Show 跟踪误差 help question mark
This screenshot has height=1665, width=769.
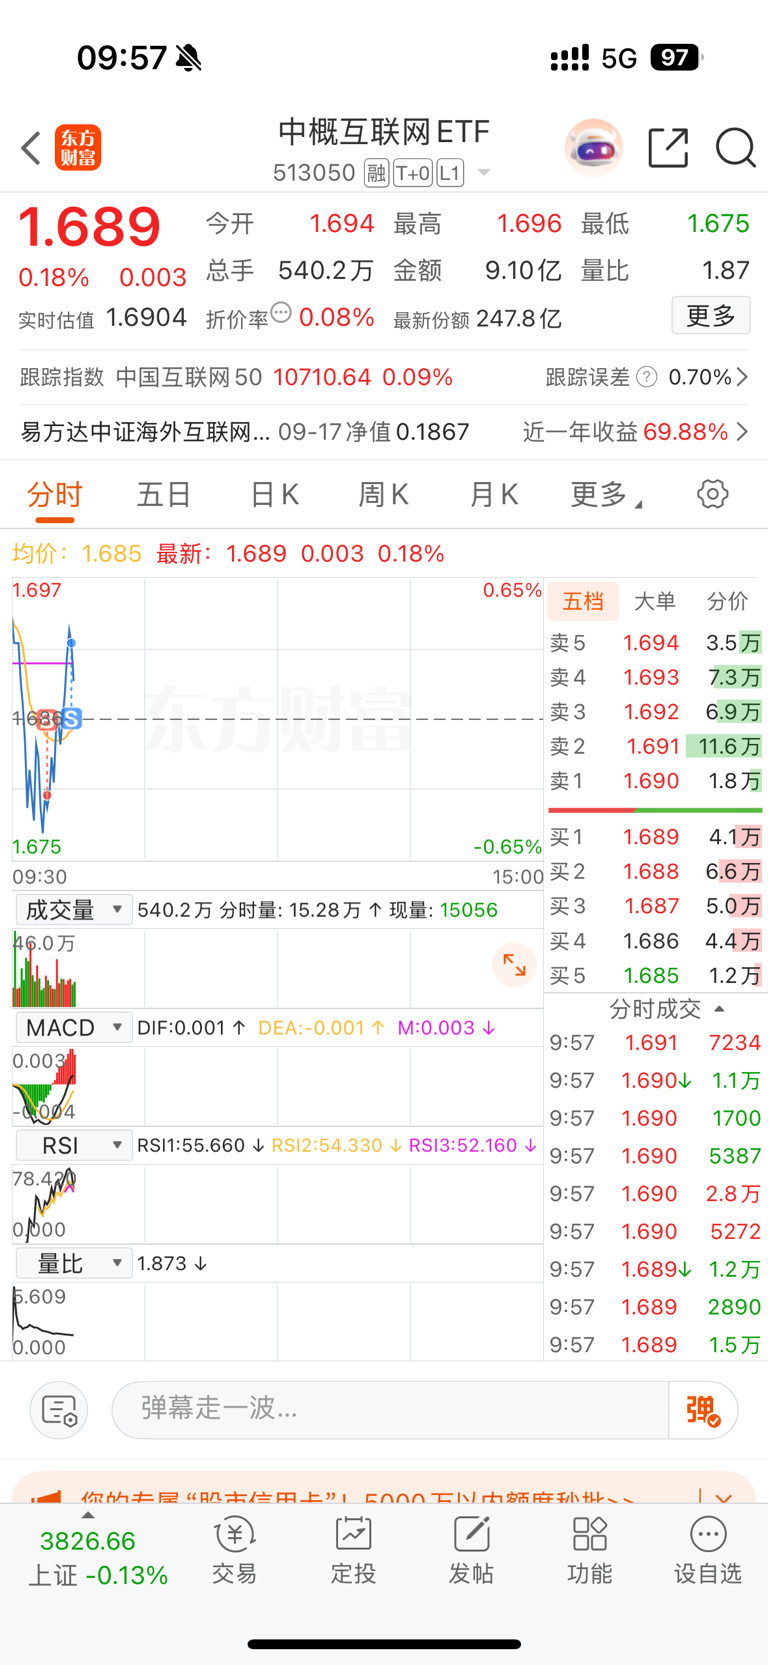pos(647,377)
